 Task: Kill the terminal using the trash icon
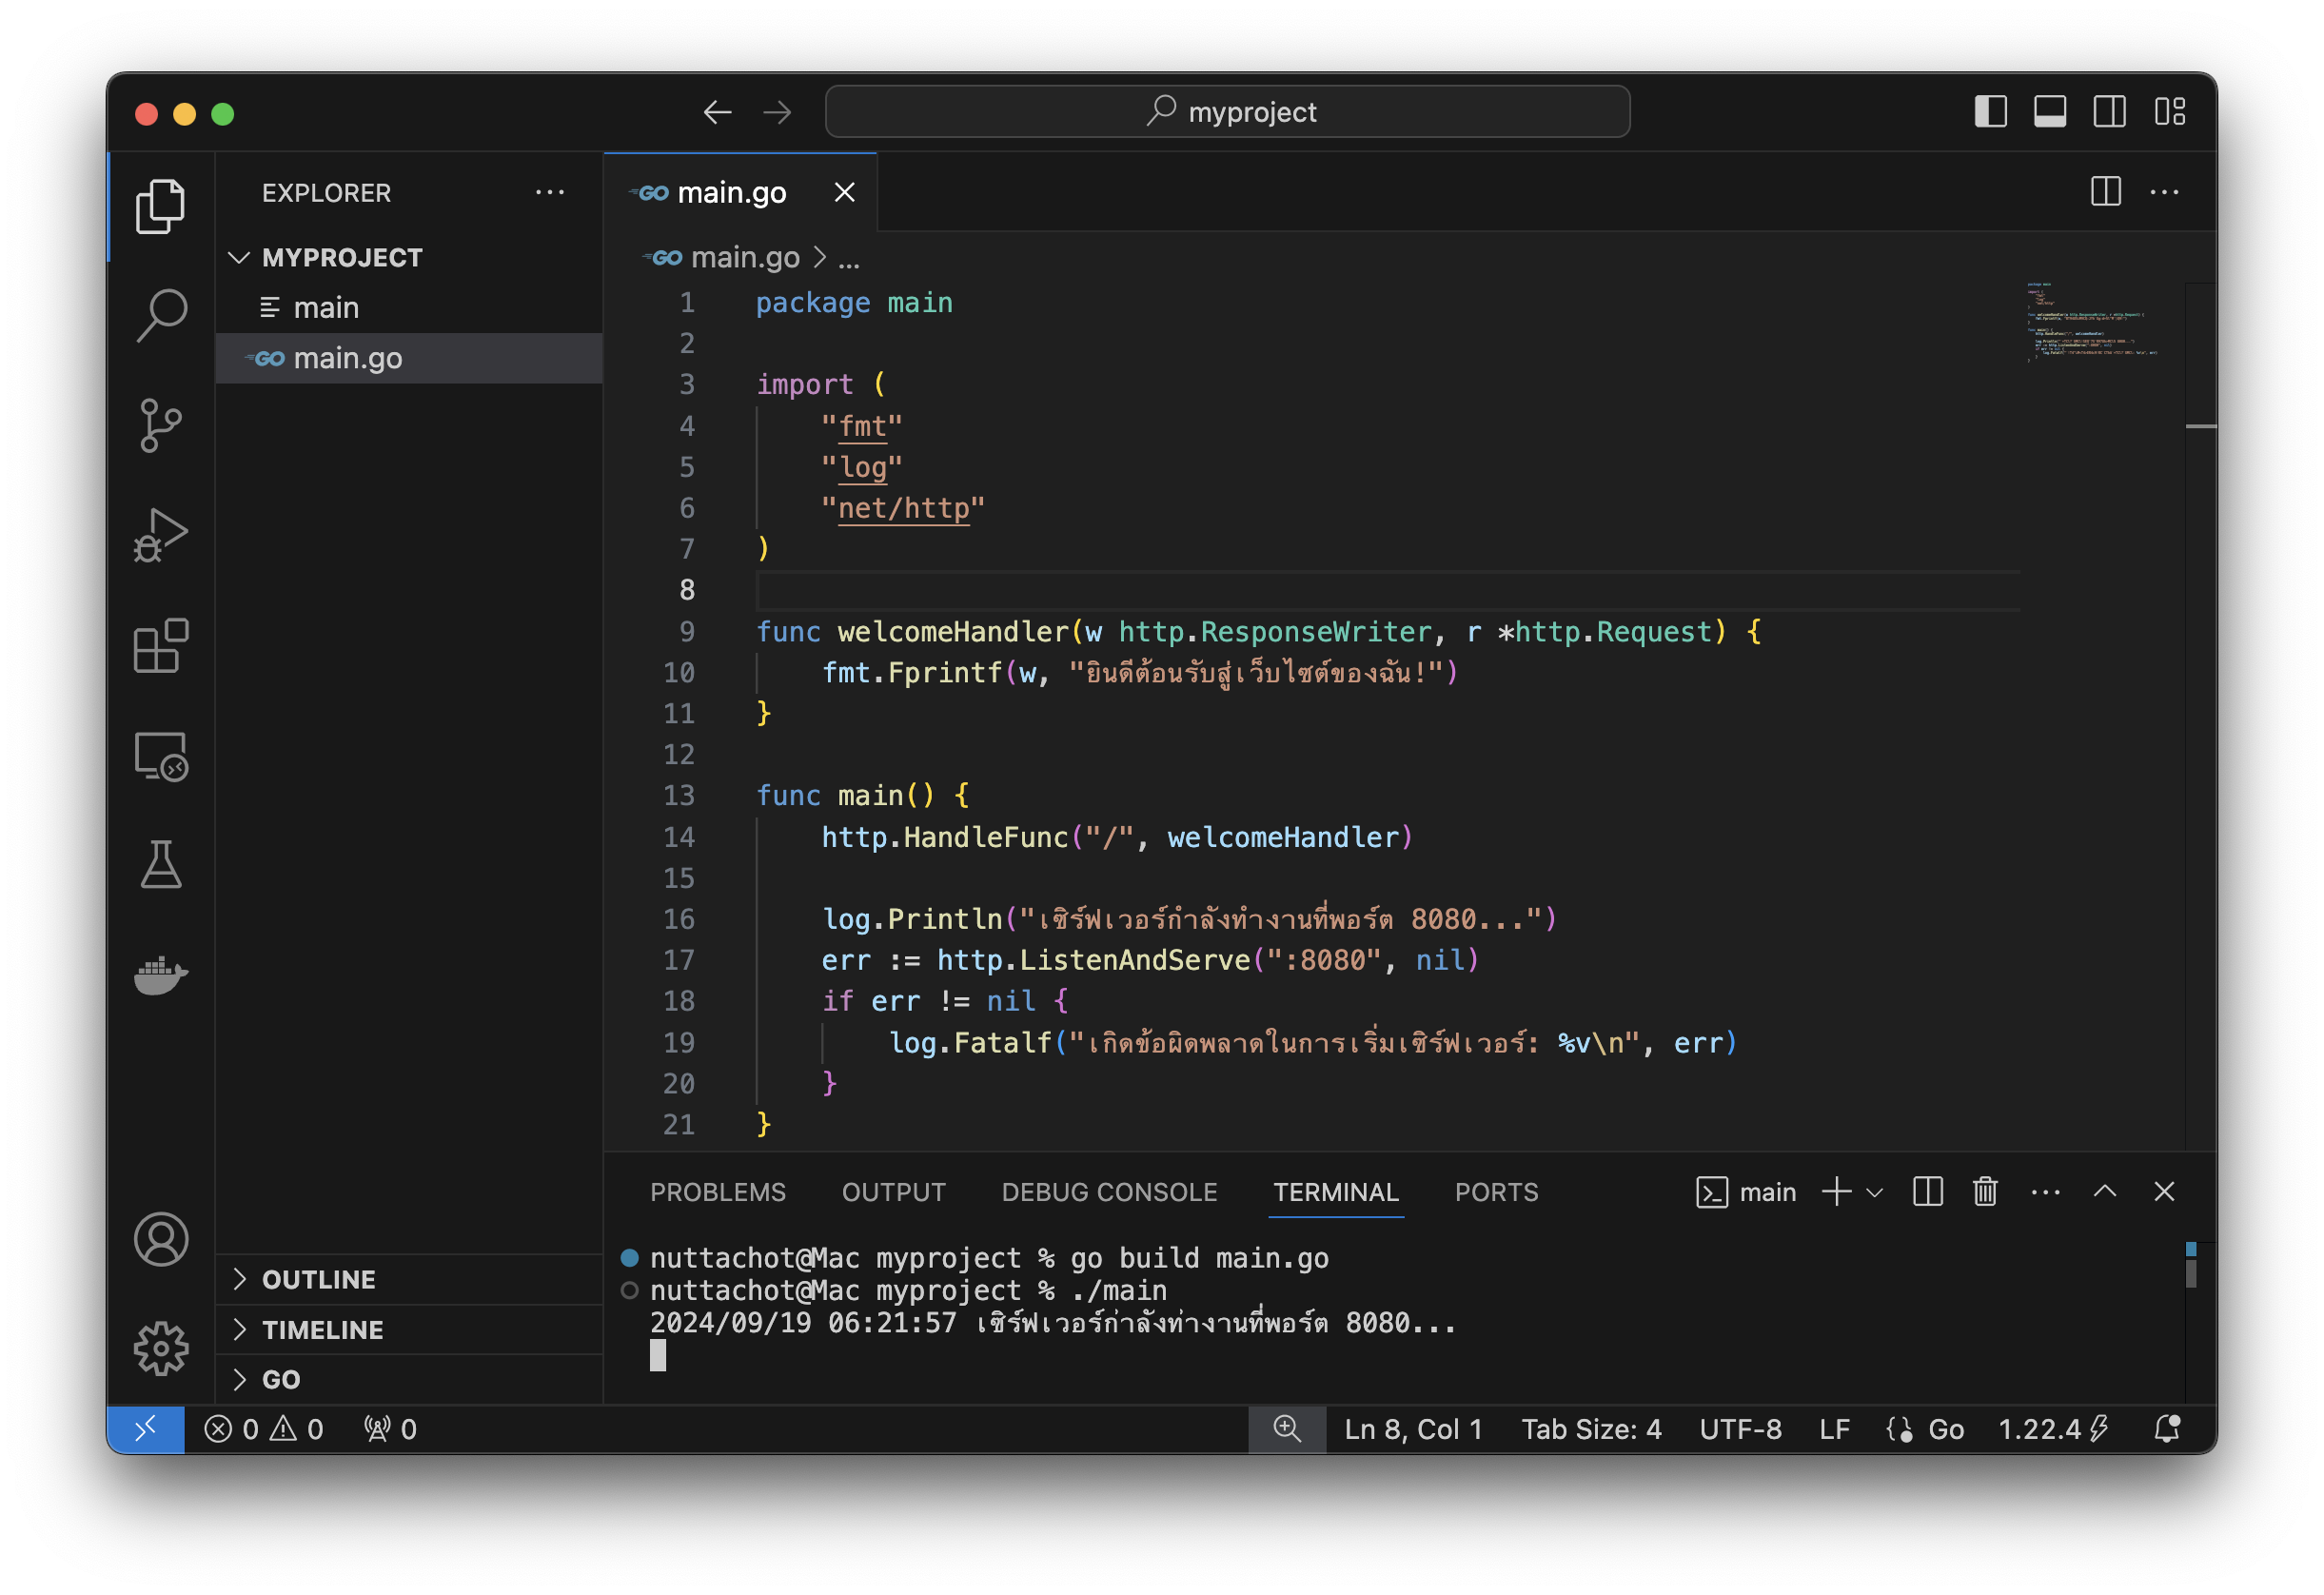pos(1985,1191)
